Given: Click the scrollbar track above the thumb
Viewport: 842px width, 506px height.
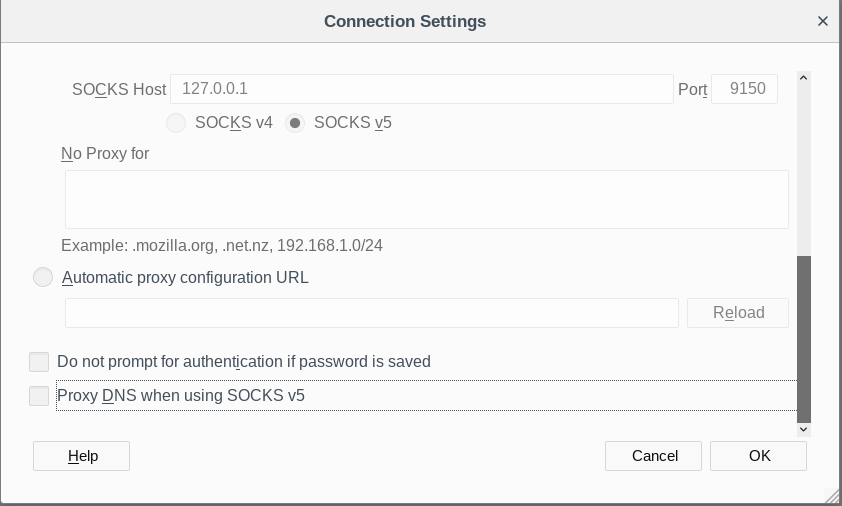Looking at the screenshot, I should pyautogui.click(x=803, y=170).
